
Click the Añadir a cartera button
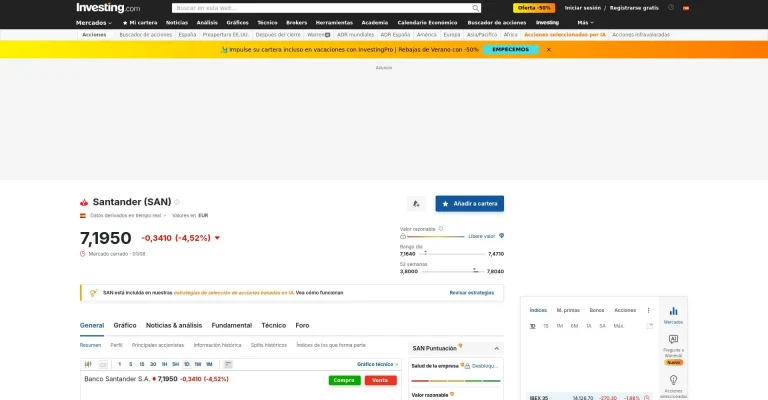pos(470,204)
